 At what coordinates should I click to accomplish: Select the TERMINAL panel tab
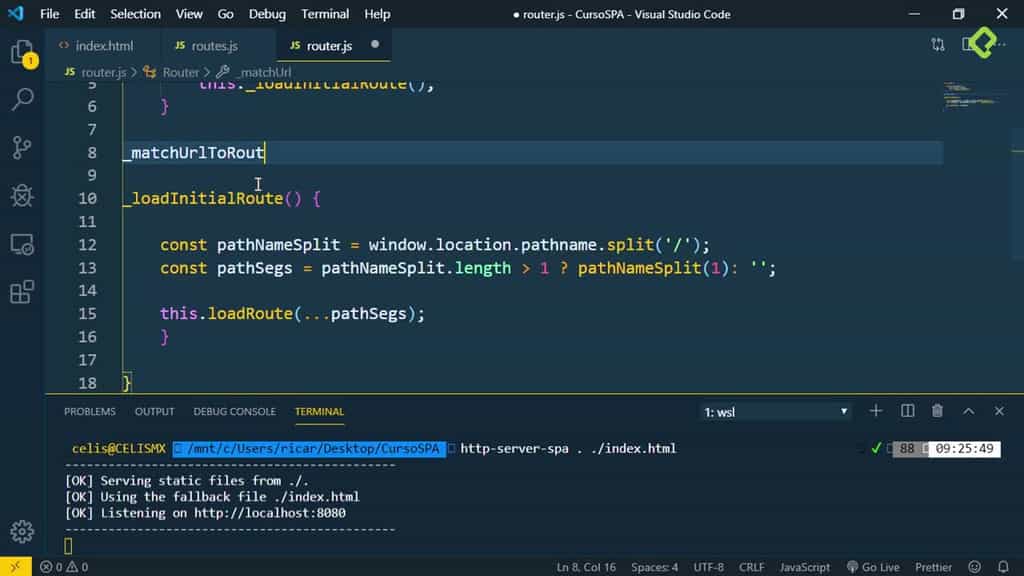pos(319,411)
